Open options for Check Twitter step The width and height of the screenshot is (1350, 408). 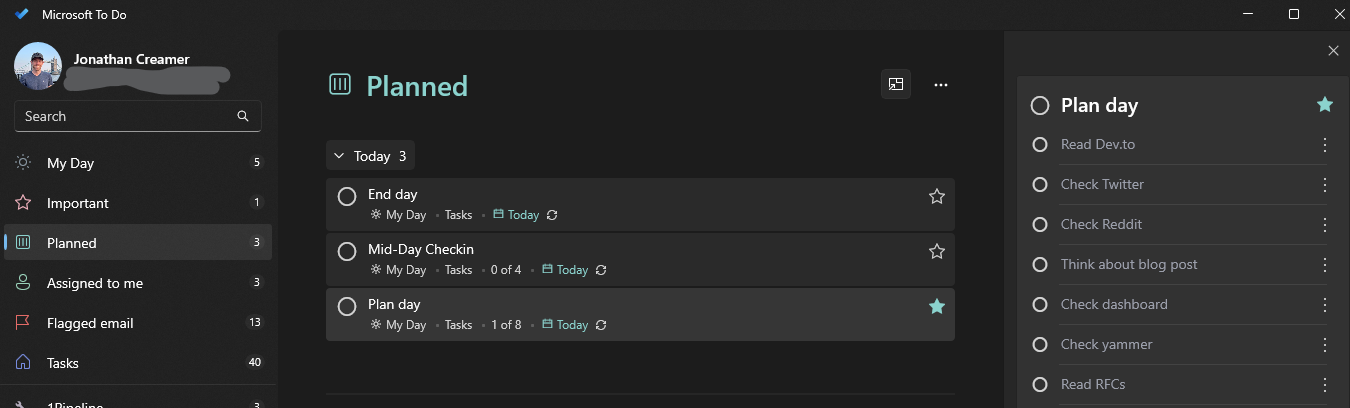click(1325, 185)
